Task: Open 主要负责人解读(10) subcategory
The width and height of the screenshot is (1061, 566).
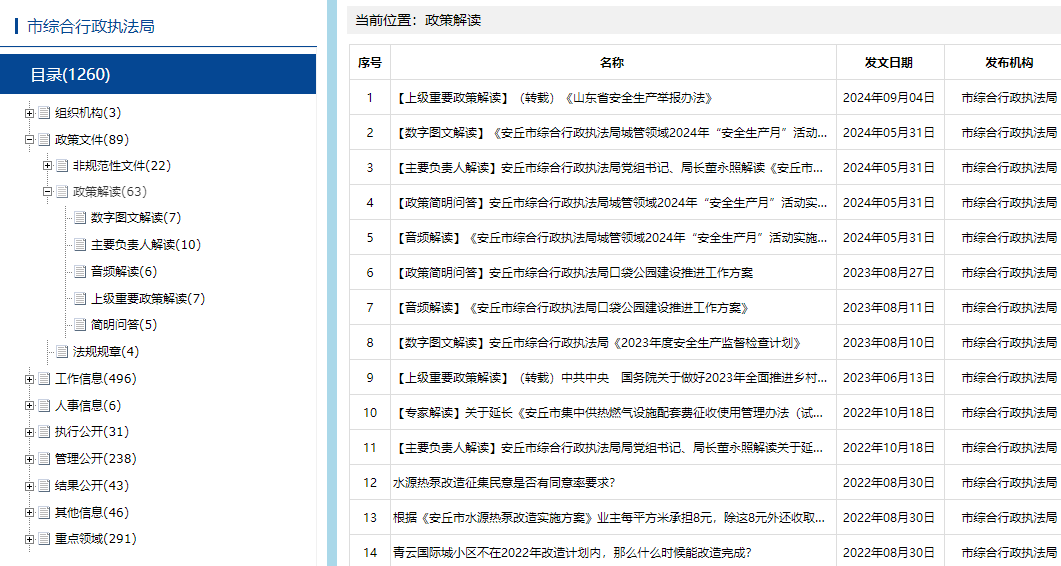Action: click(x=146, y=245)
